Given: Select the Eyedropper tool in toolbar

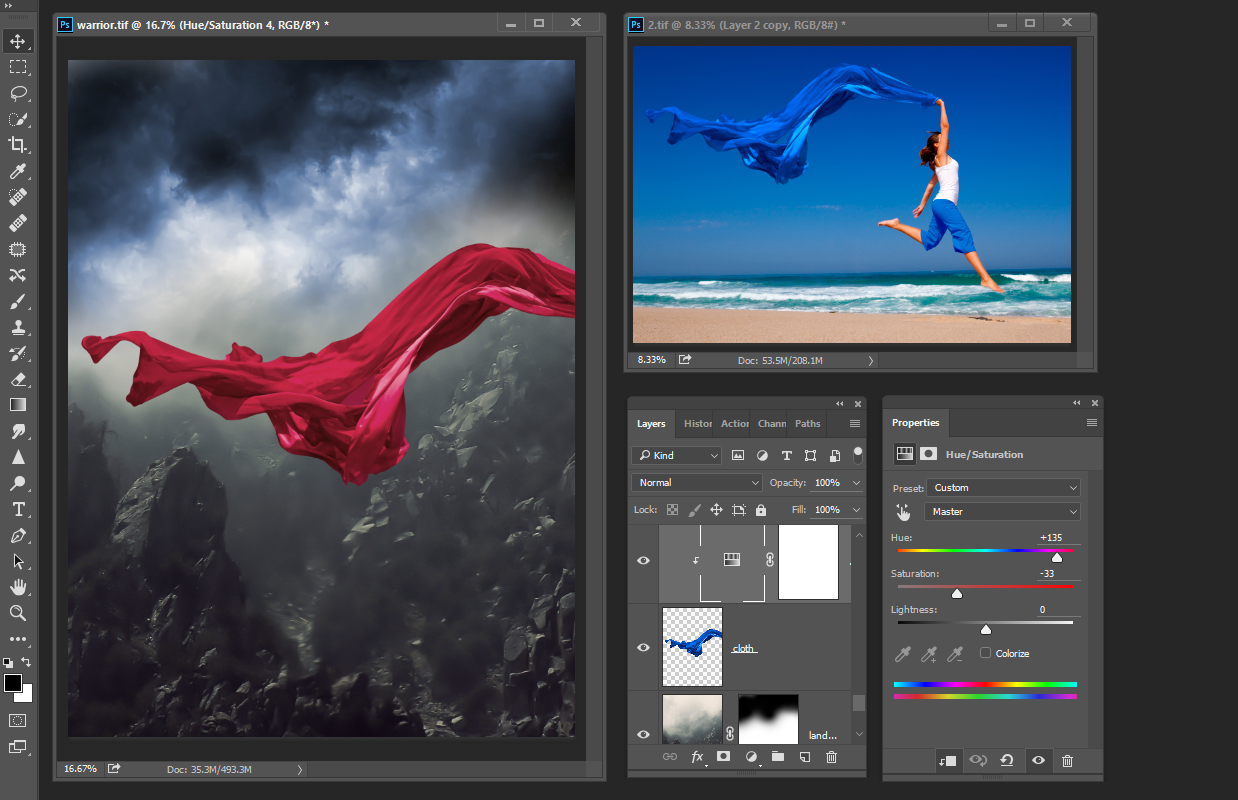Looking at the screenshot, I should point(18,172).
